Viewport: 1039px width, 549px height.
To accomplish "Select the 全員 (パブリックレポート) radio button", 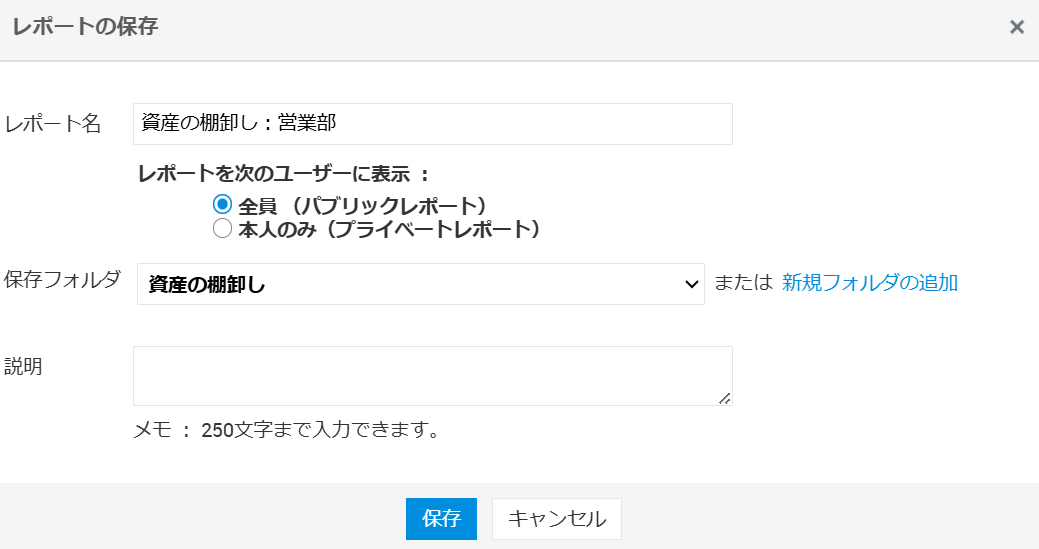I will pos(223,205).
